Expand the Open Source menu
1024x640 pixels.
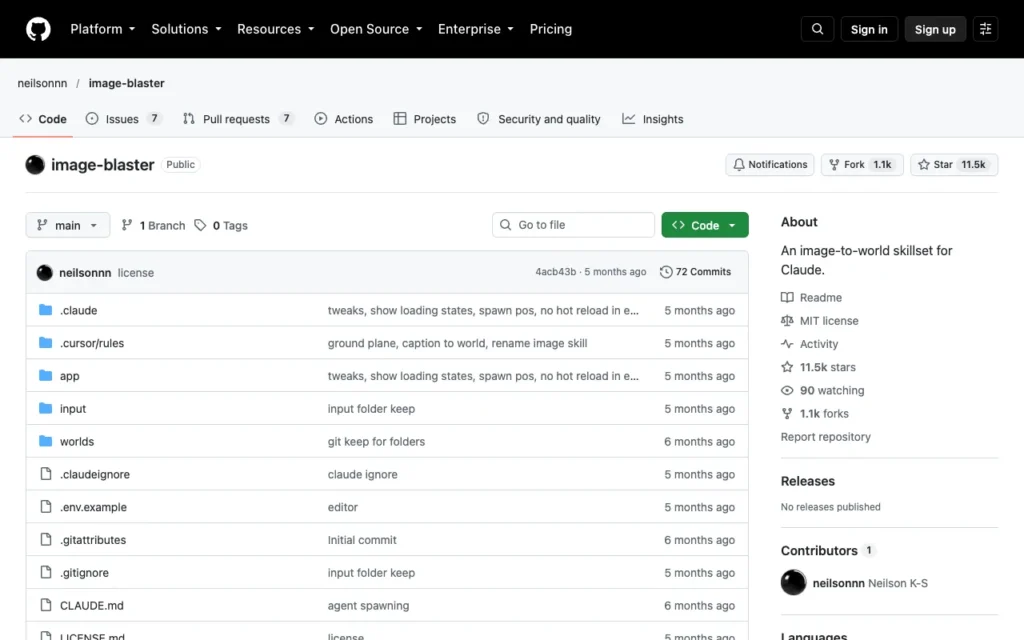click(x=376, y=29)
